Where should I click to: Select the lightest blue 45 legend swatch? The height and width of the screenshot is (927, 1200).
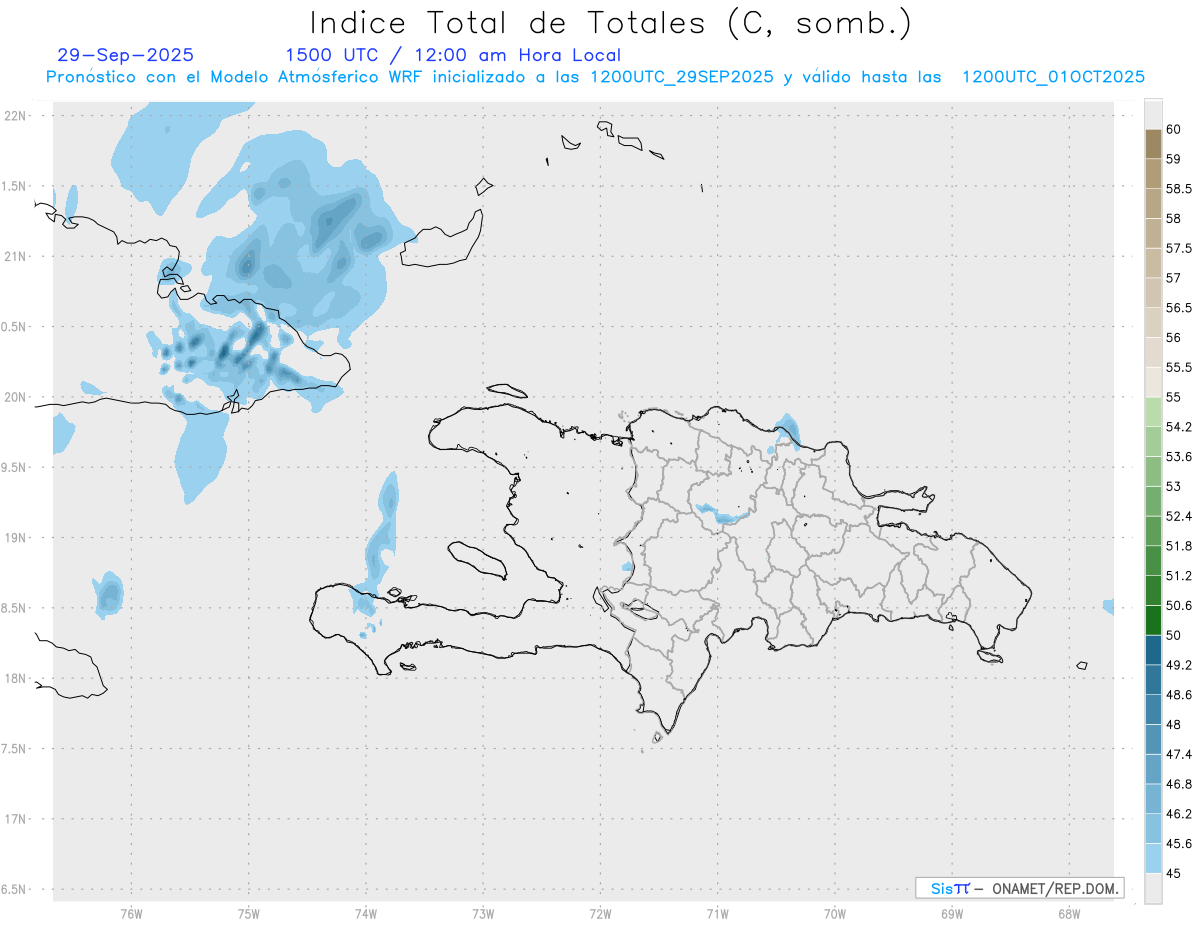[1153, 858]
